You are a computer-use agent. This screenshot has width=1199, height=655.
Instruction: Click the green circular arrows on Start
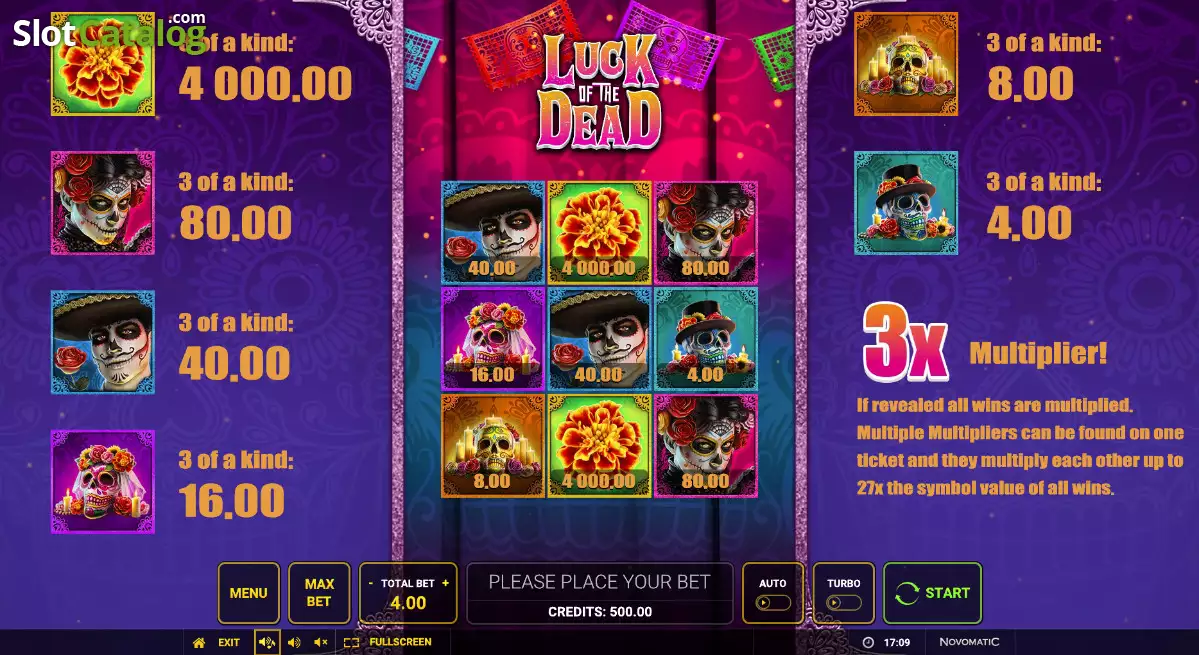(x=907, y=593)
